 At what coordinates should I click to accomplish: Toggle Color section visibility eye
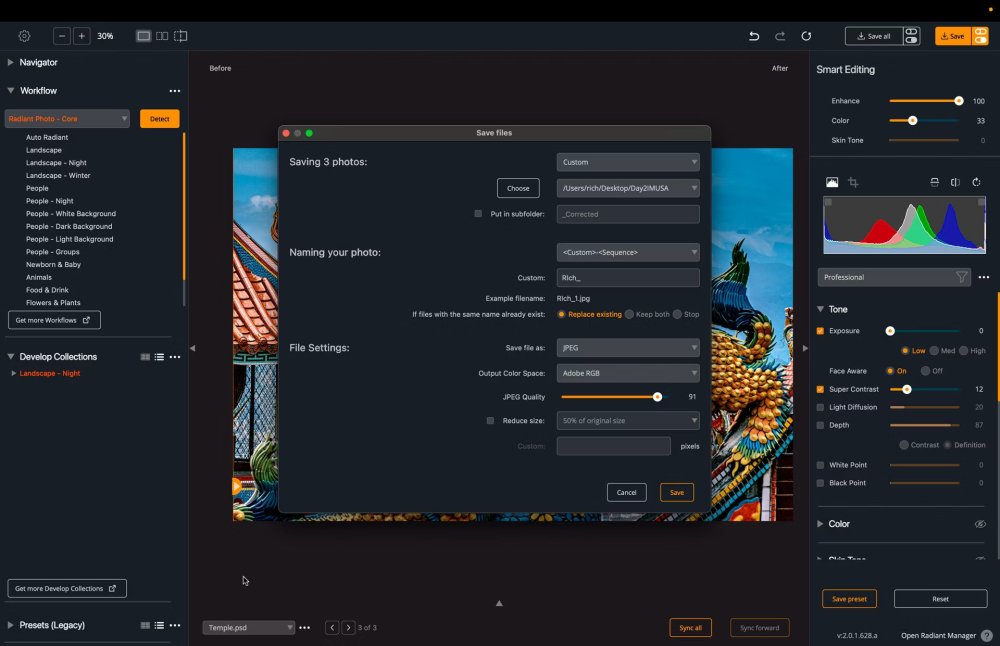980,524
